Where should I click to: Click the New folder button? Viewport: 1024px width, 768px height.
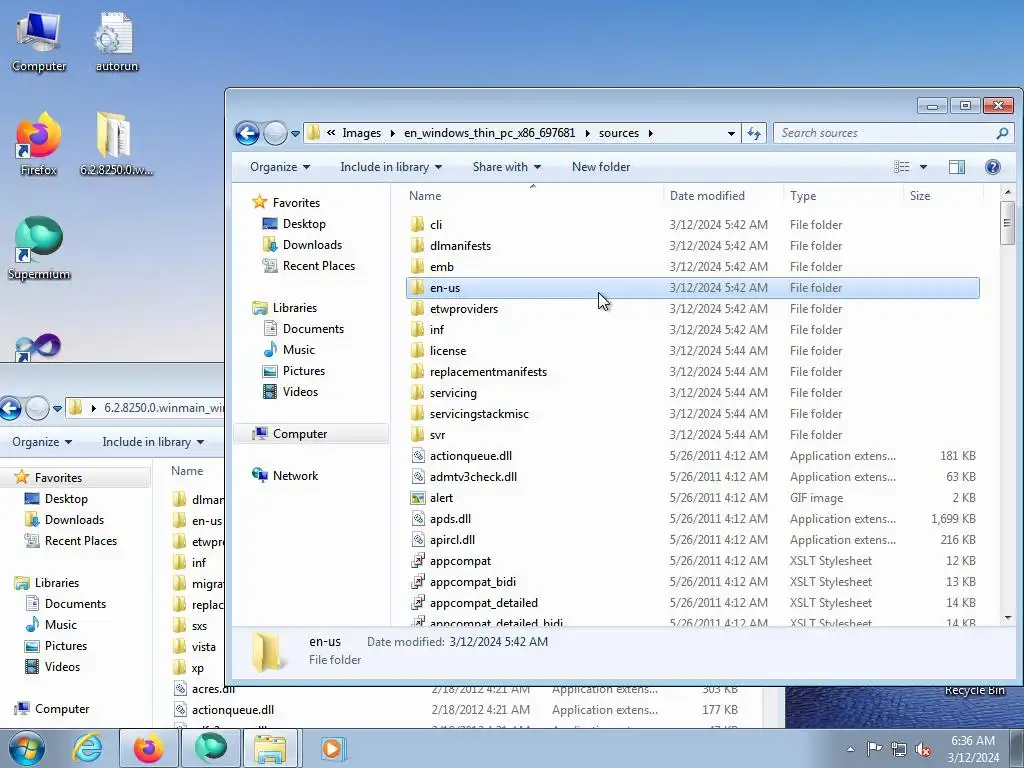pyautogui.click(x=601, y=167)
